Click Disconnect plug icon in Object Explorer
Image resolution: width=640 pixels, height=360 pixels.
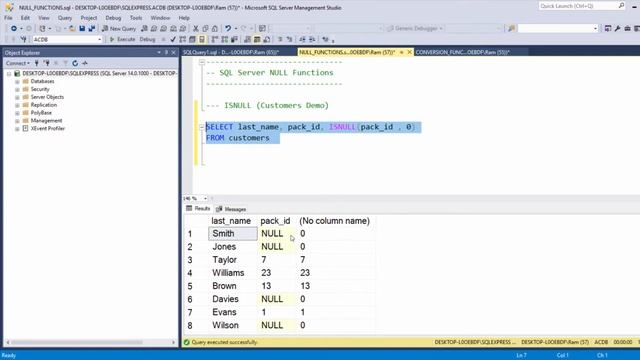pos(47,63)
